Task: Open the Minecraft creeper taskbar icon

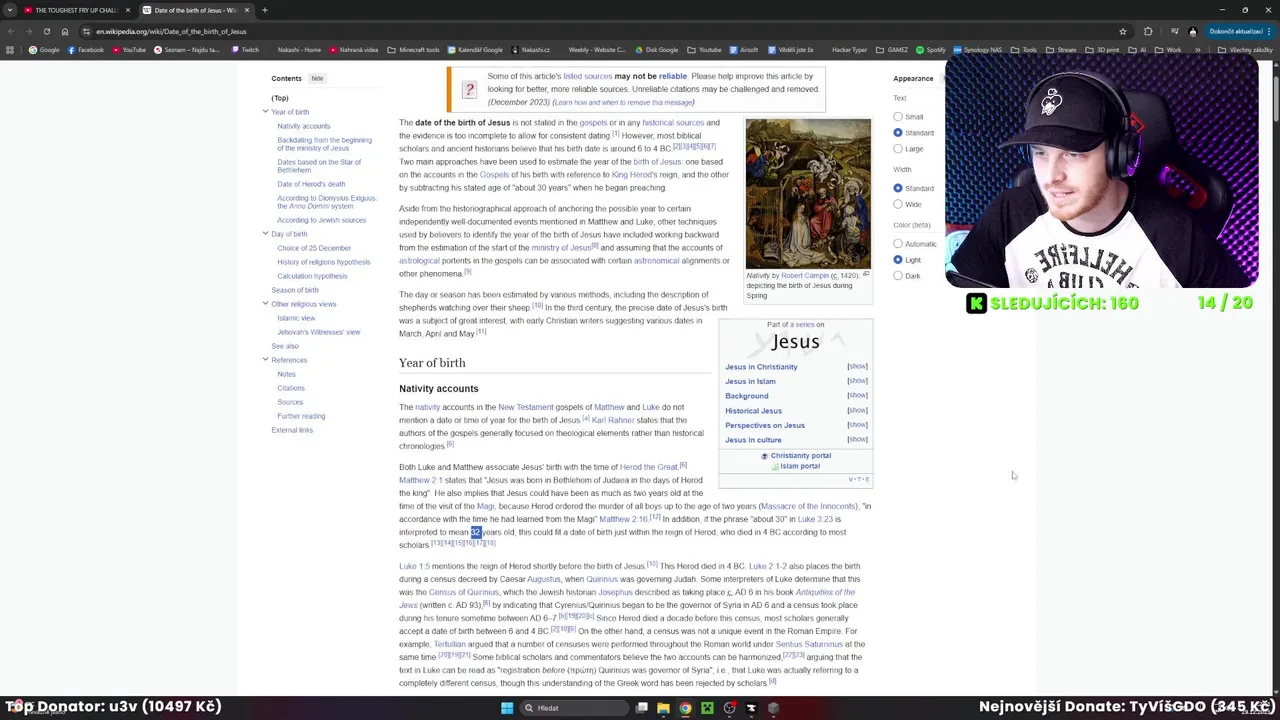Action: (707, 708)
